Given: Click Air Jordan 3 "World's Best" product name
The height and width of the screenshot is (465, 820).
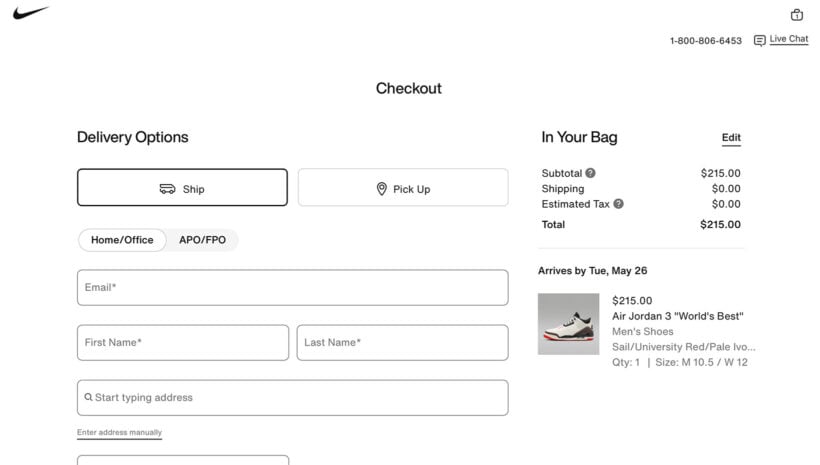Looking at the screenshot, I should tap(678, 316).
